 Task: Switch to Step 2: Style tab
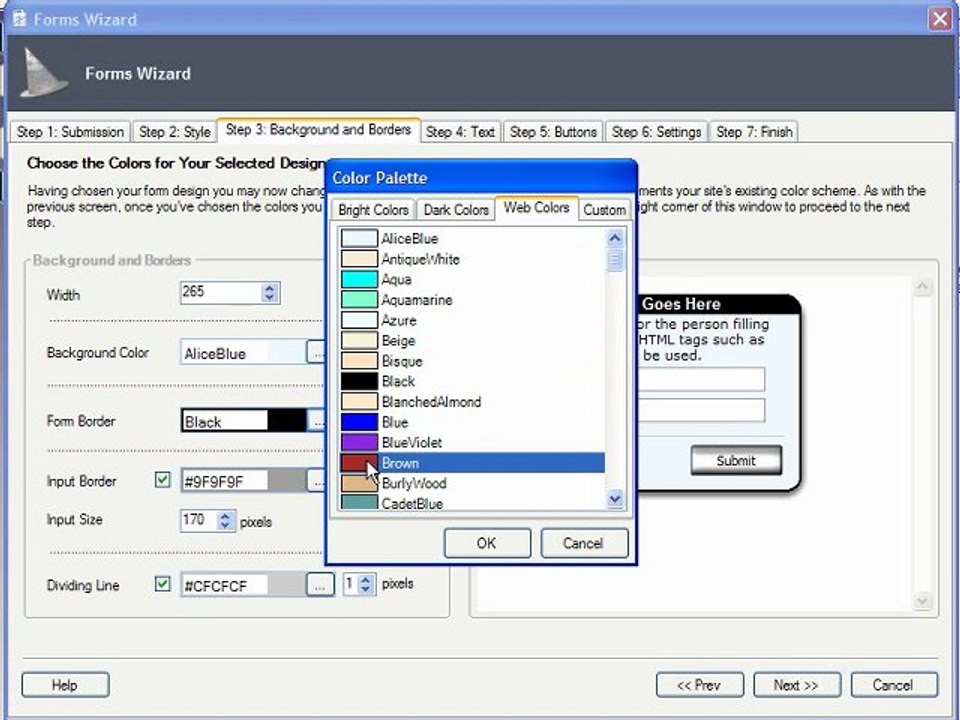tap(174, 132)
